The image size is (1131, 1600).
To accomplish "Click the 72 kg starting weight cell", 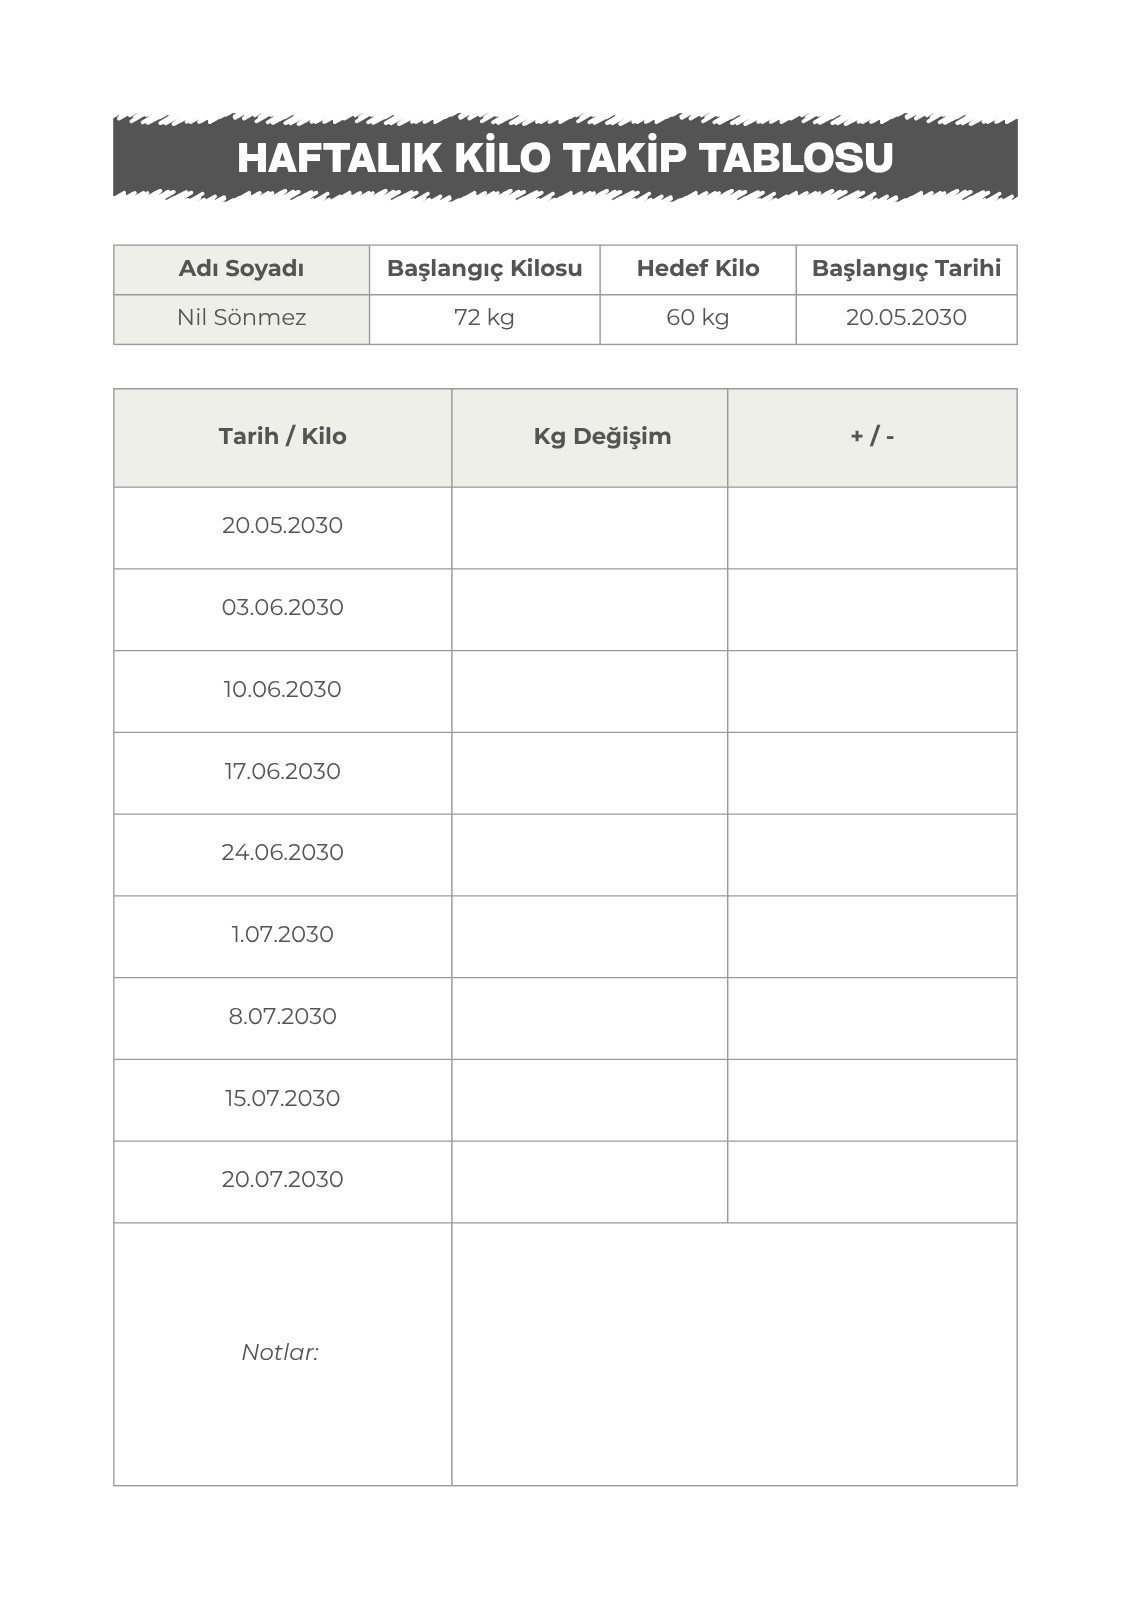I will [484, 319].
